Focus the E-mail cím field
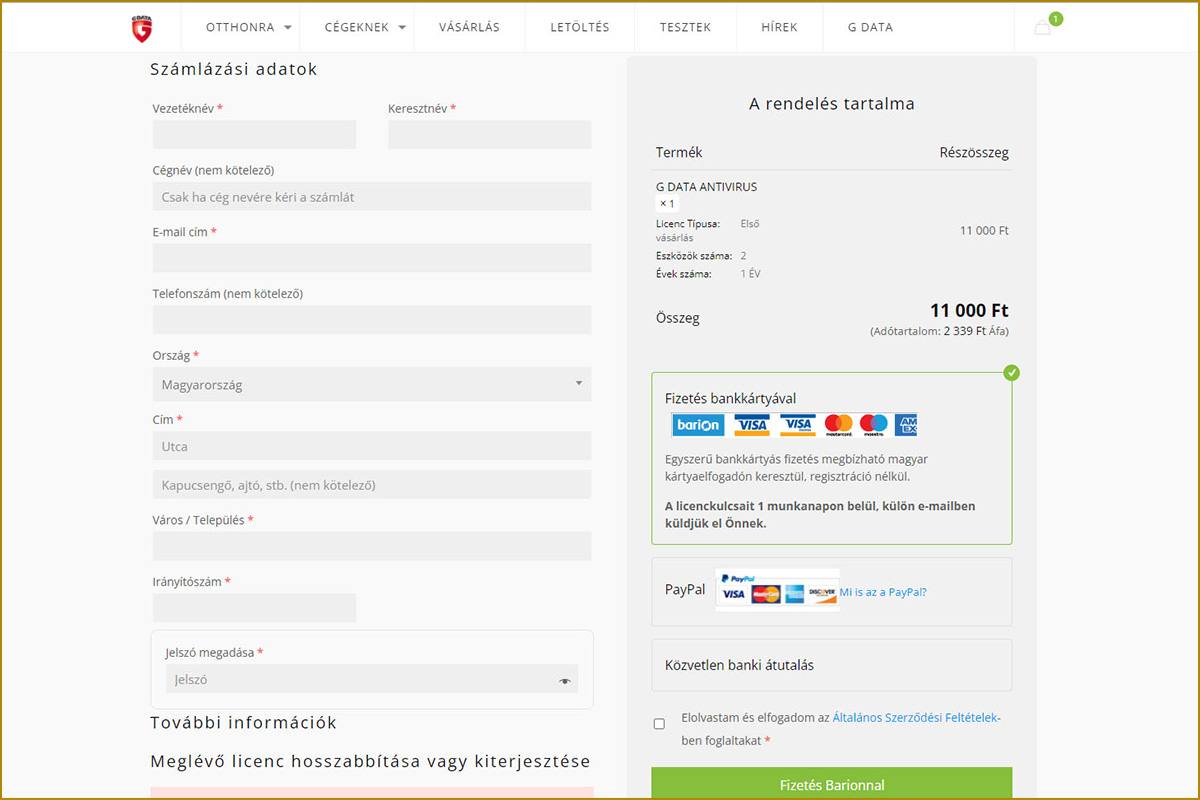Screen dimensions: 1200x800 (372, 258)
